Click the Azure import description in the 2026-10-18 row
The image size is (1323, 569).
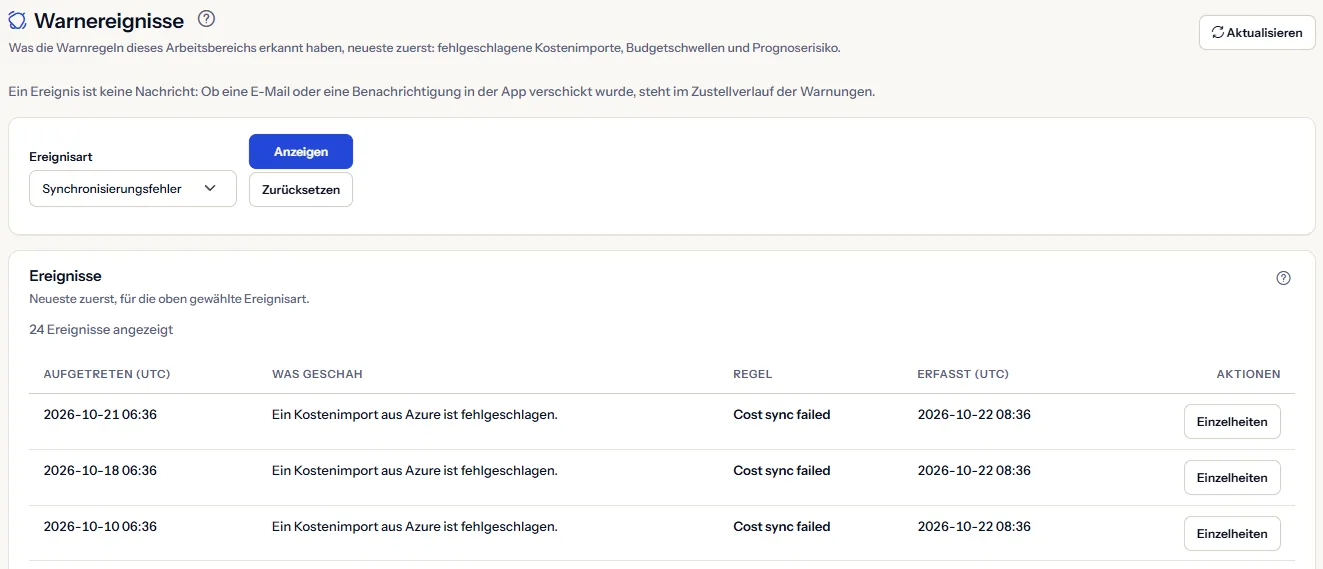(415, 470)
